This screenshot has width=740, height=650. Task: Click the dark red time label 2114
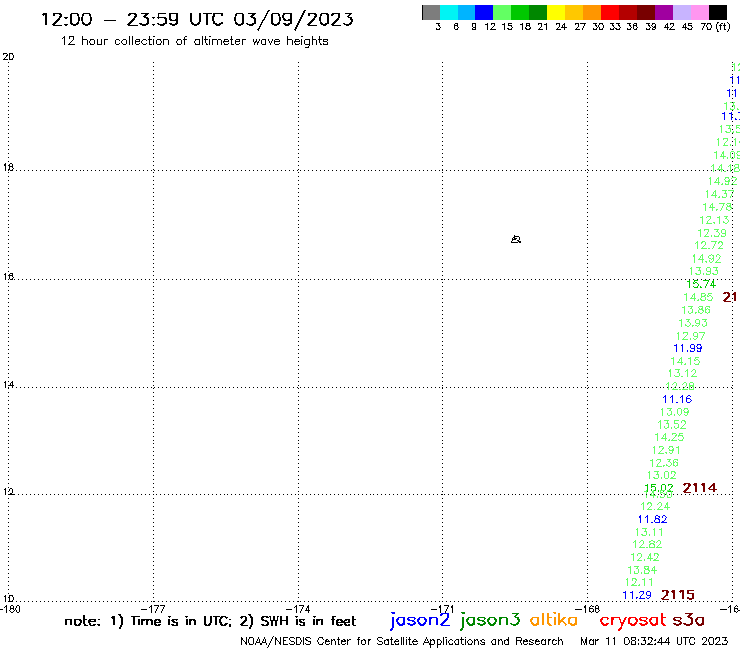click(x=699, y=488)
